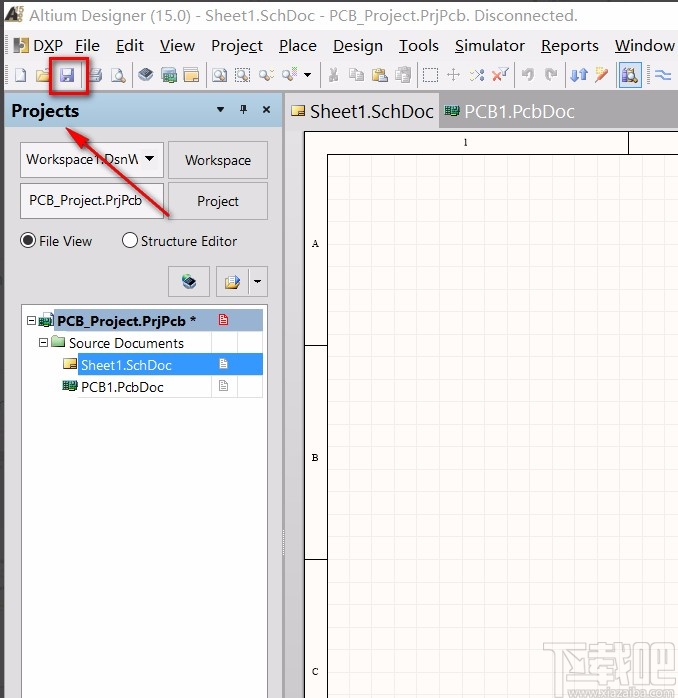Click the zoom on selected objects icon
The height and width of the screenshot is (698, 678).
tap(266, 75)
